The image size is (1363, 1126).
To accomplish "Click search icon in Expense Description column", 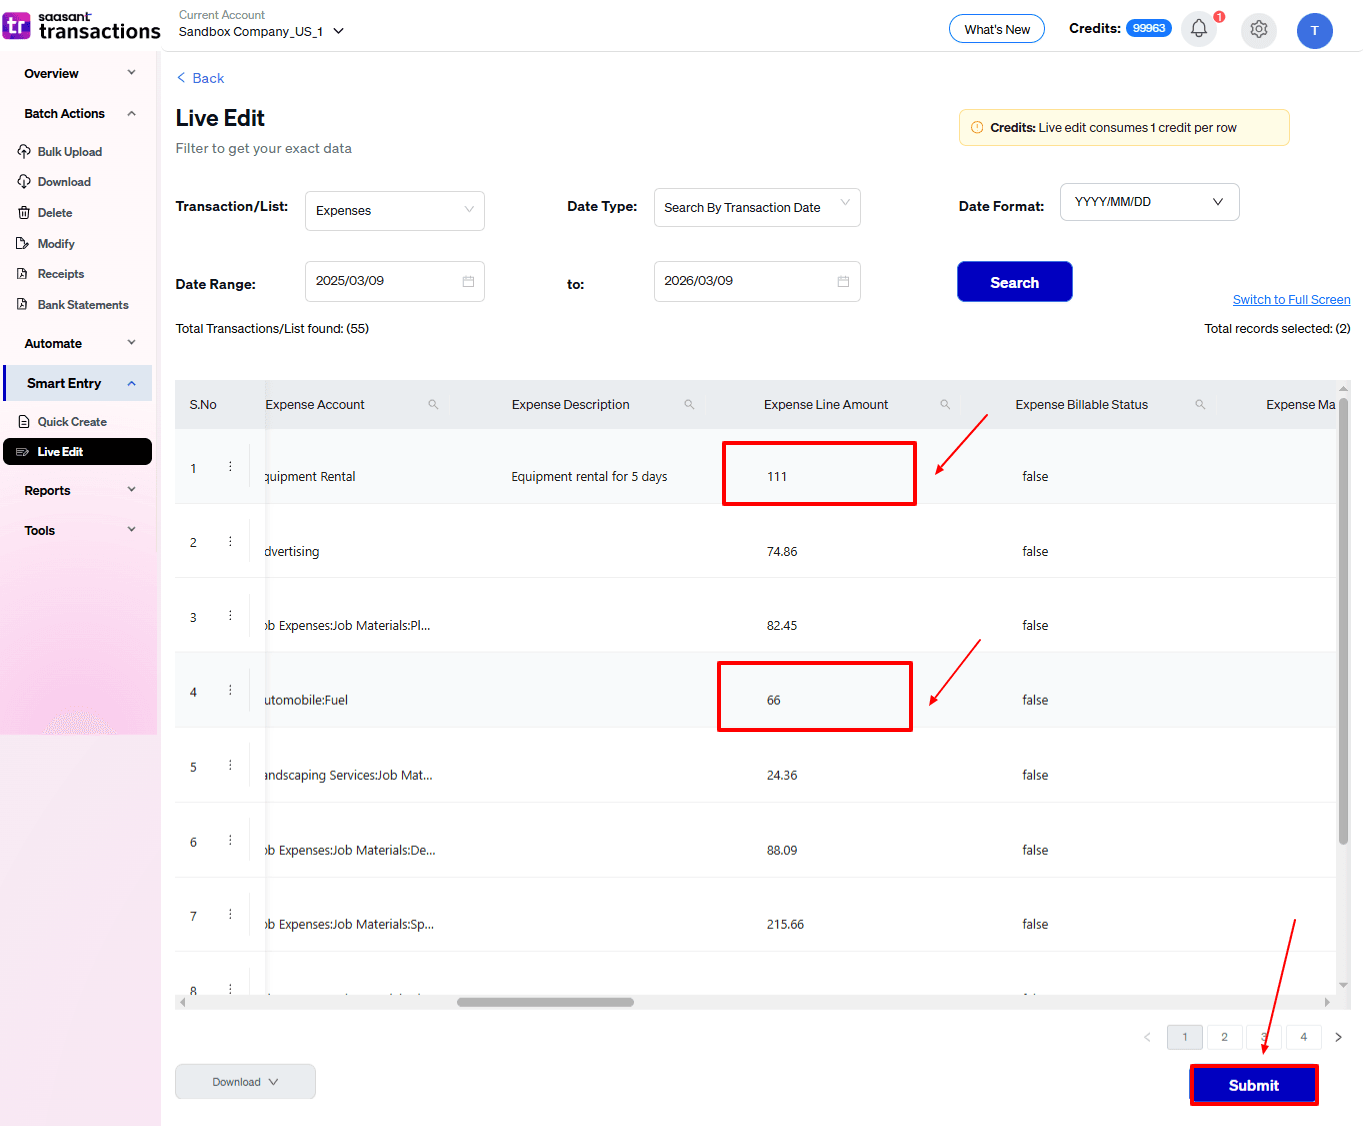I will [x=689, y=405].
